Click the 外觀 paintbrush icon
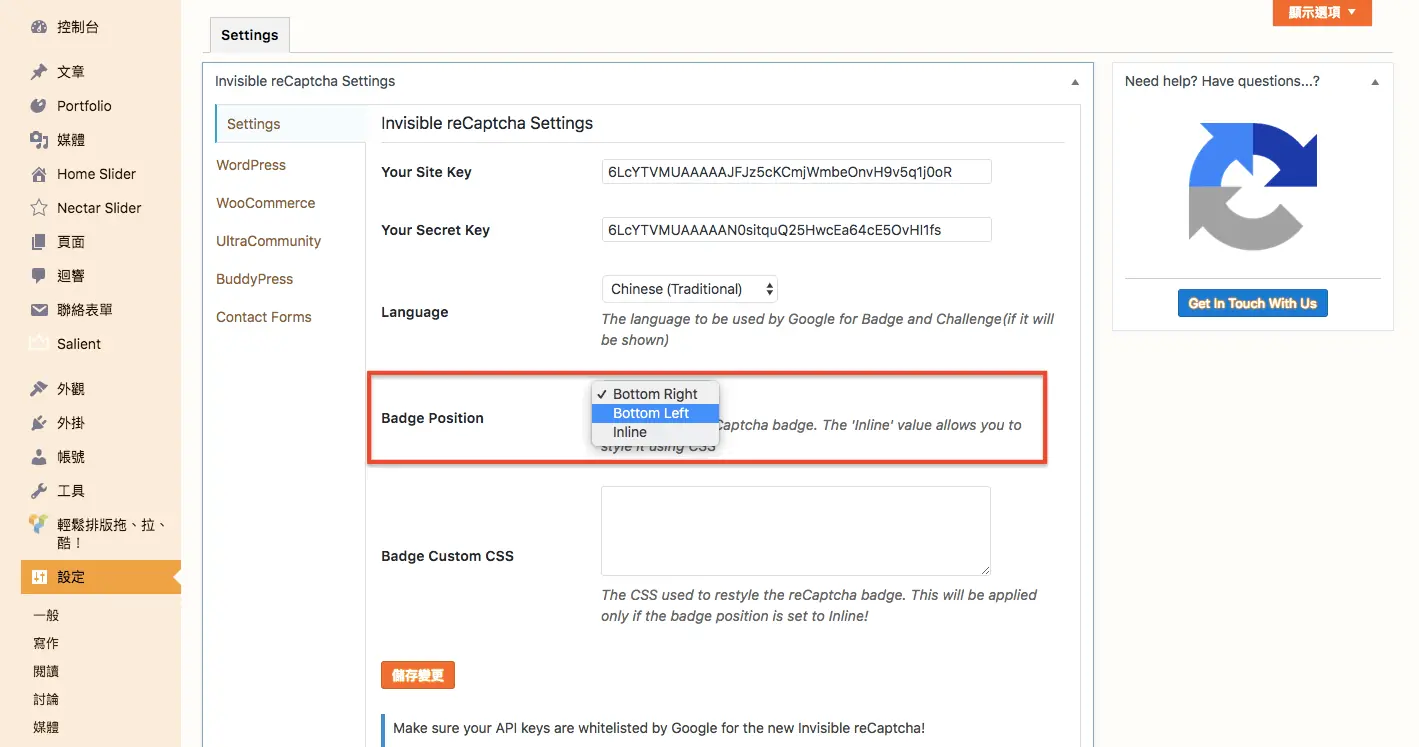The width and height of the screenshot is (1419, 747). 39,389
